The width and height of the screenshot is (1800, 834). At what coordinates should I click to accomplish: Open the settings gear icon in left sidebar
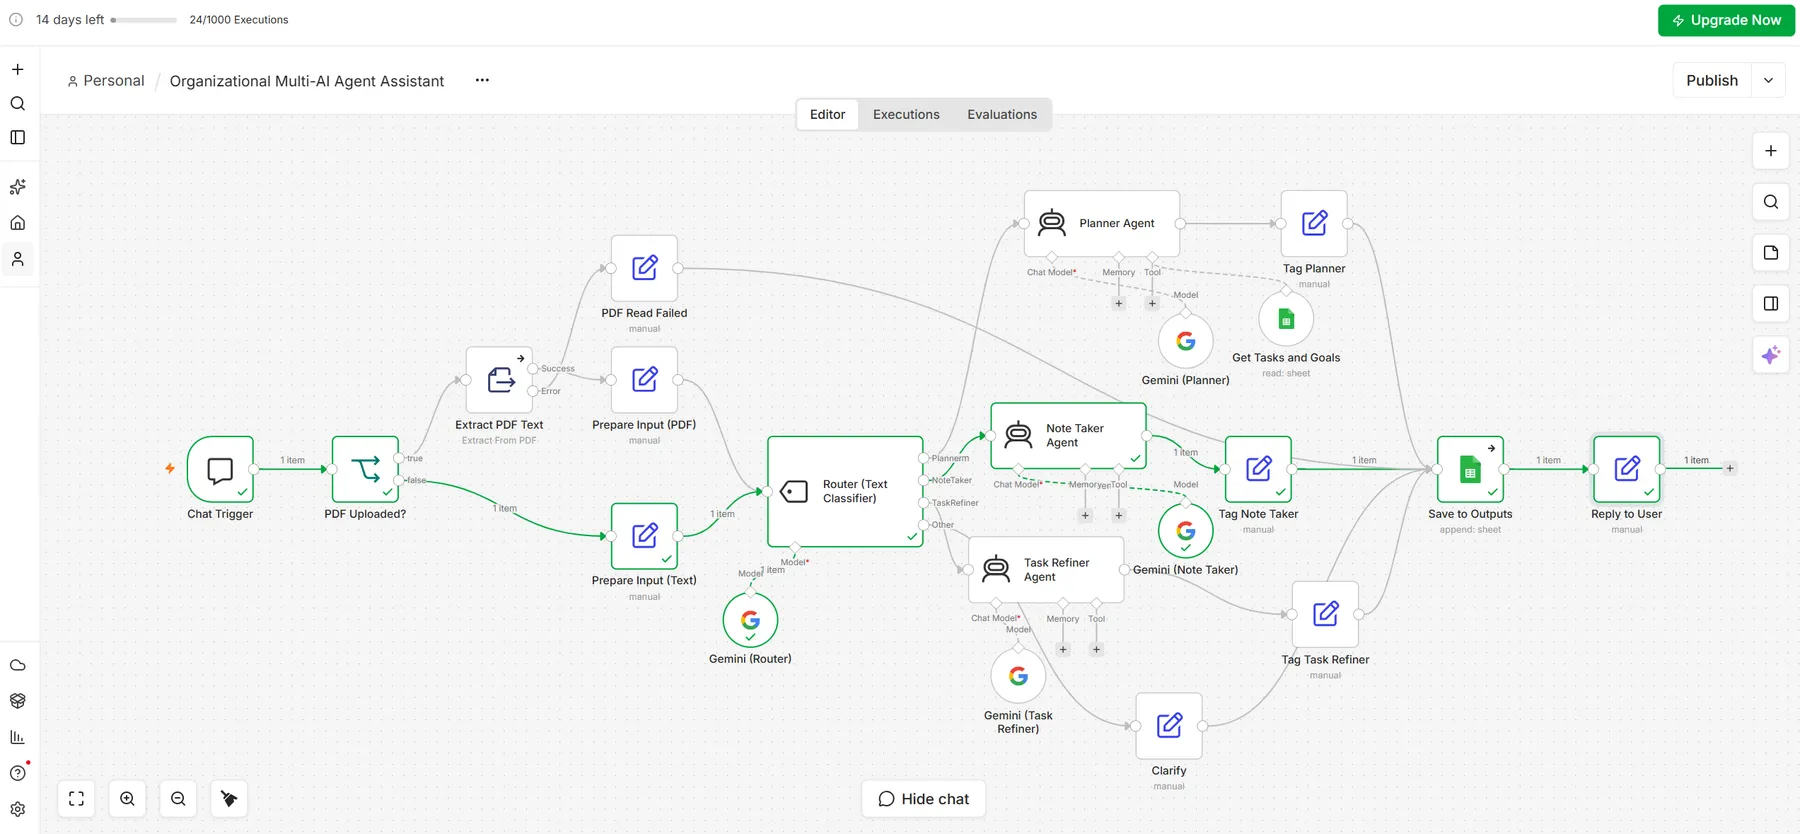(17, 809)
